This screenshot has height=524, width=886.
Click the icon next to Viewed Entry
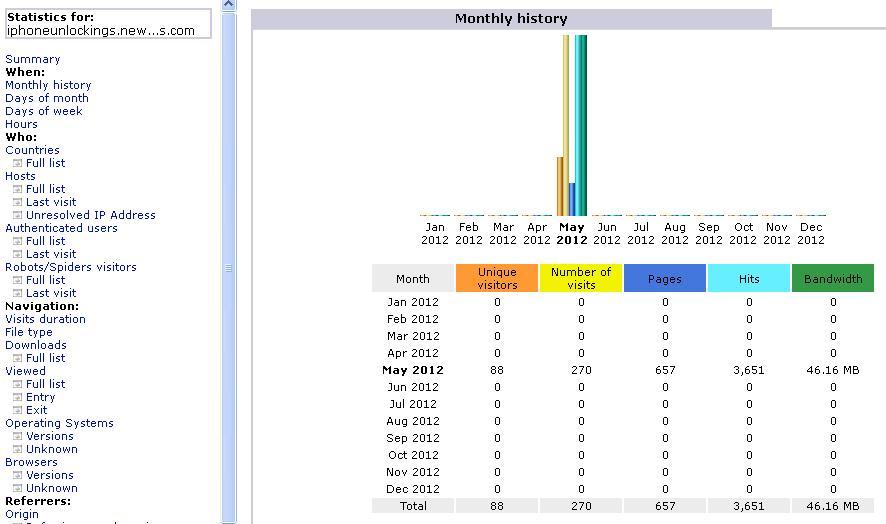point(17,397)
